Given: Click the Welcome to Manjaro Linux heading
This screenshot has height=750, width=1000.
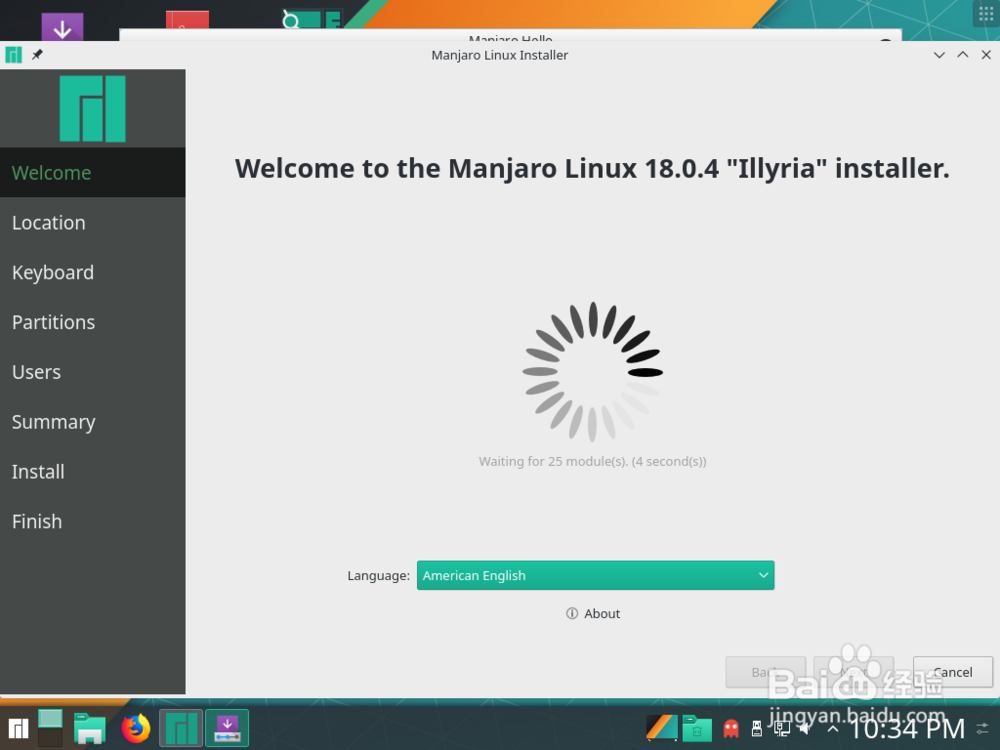Looking at the screenshot, I should pos(592,168).
